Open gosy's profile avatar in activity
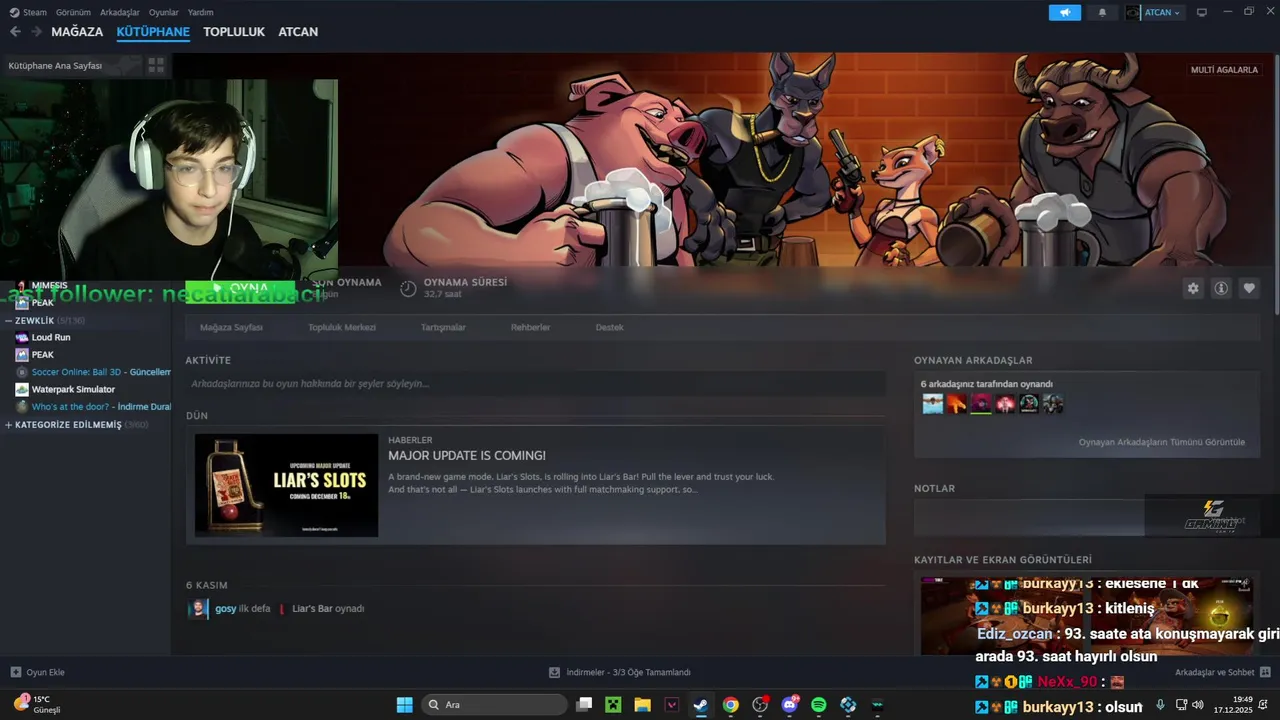1280x720 pixels. (199, 608)
